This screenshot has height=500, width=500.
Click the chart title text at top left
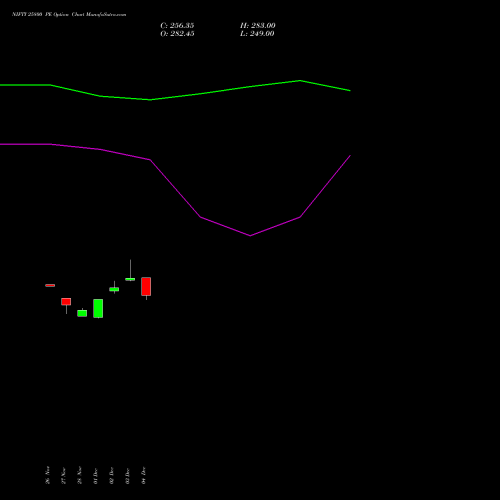pyautogui.click(x=69, y=15)
